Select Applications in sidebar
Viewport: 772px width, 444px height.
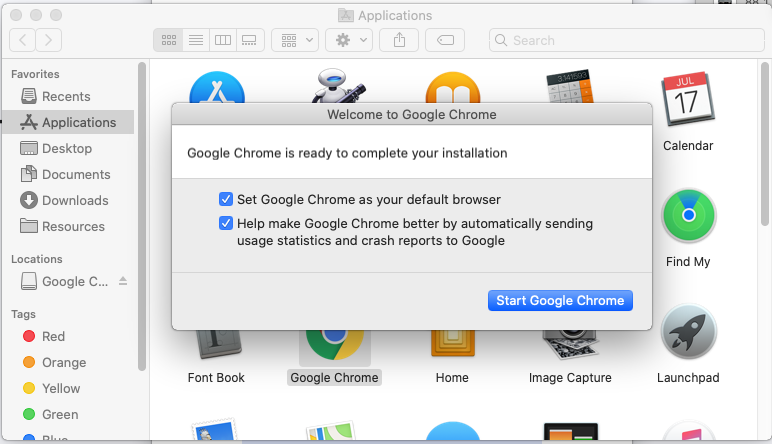point(68,122)
